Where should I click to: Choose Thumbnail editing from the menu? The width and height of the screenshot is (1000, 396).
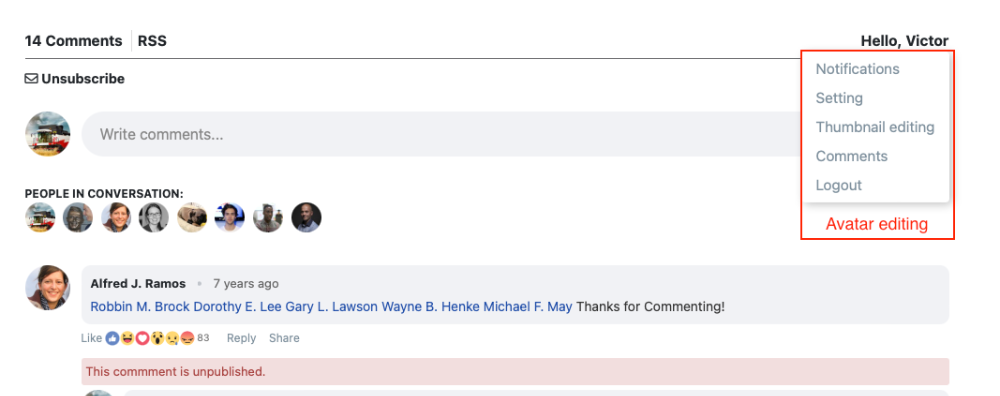pyautogui.click(x=875, y=127)
